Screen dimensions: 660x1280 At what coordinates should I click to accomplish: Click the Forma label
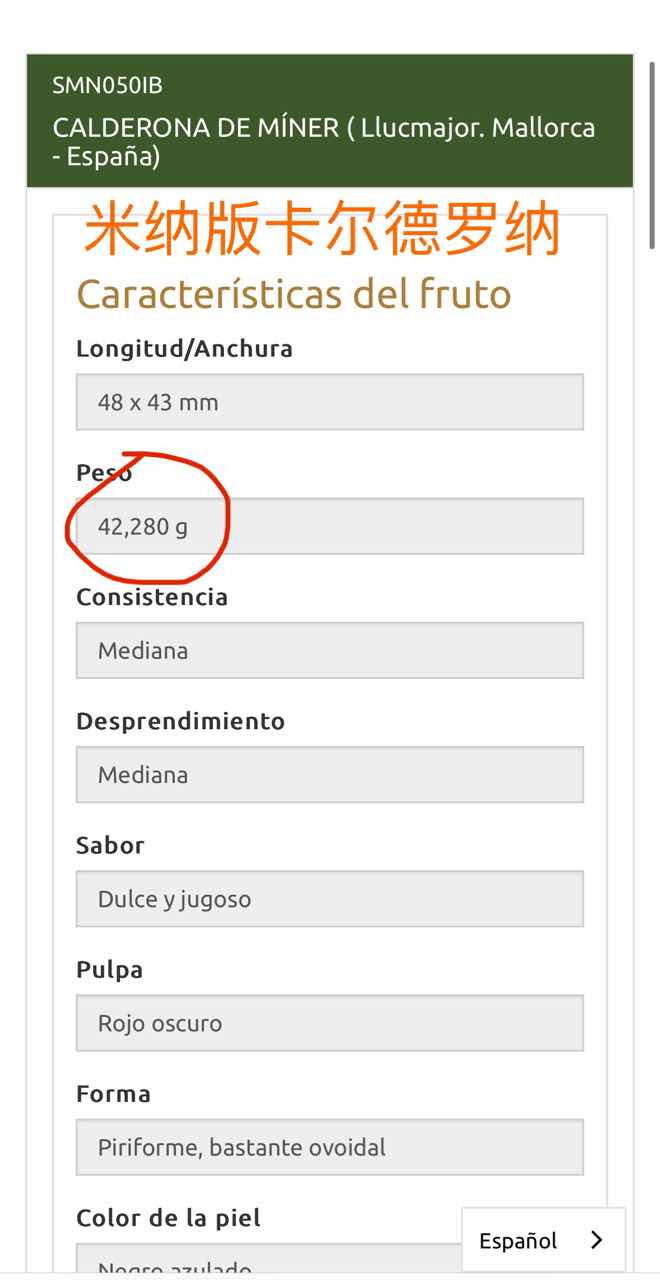(113, 1093)
